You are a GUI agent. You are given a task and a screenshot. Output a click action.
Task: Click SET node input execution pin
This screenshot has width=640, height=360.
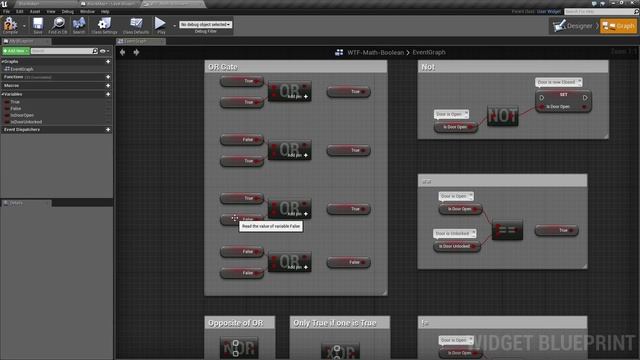[542, 98]
